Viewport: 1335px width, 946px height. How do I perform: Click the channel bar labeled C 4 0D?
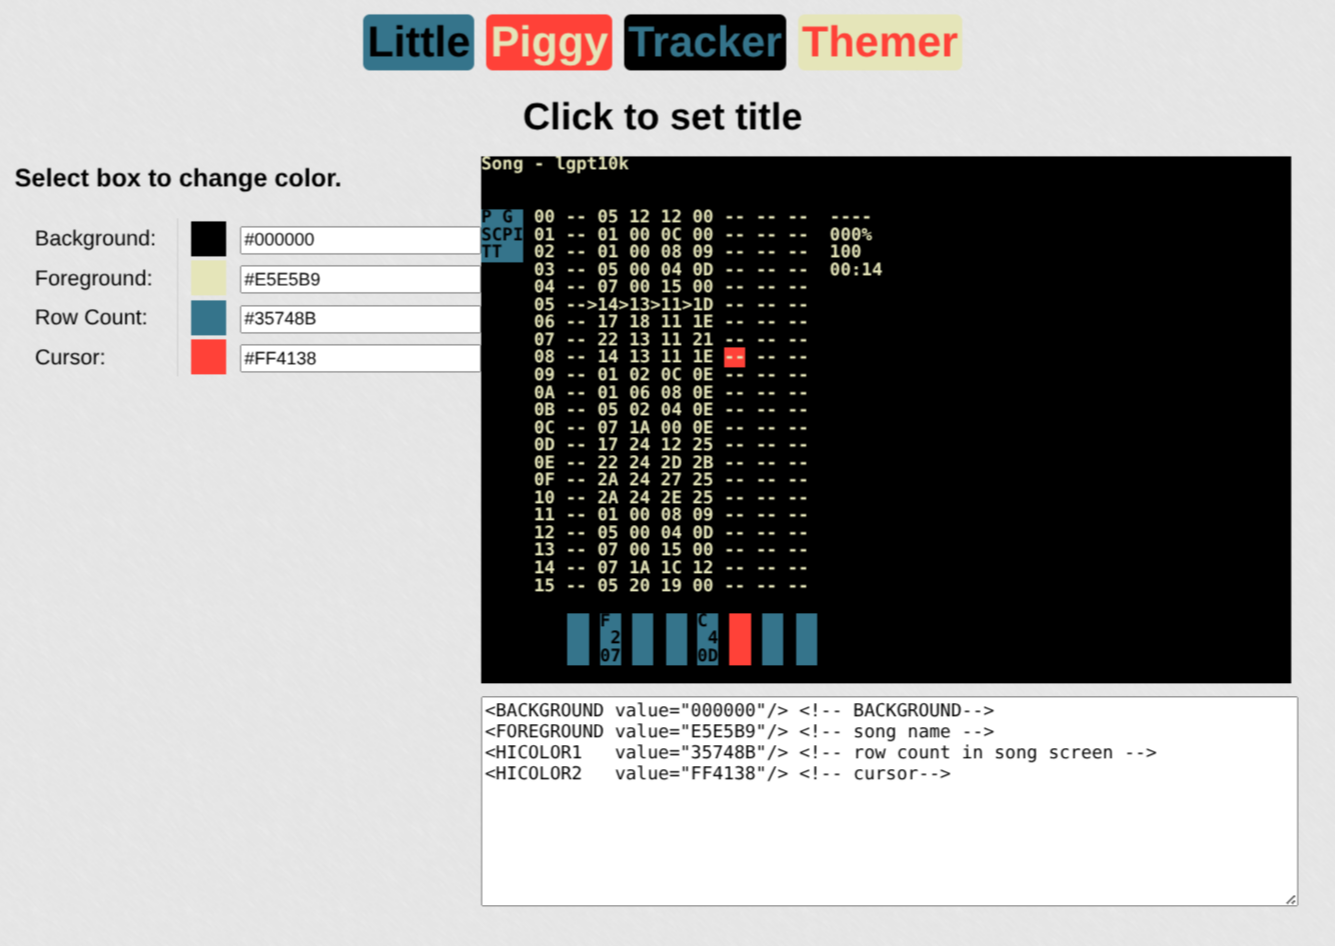point(707,638)
